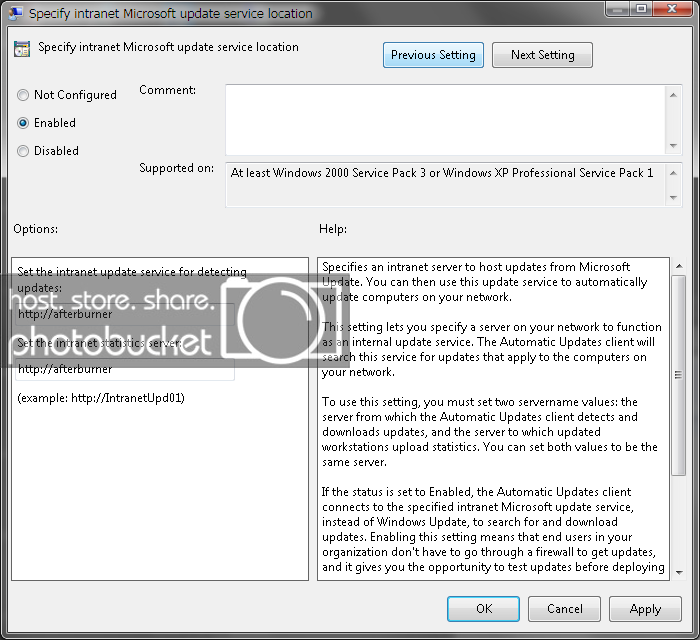Click inside the Comment text box
Screen dimensions: 700x640
pyautogui.click(x=446, y=120)
